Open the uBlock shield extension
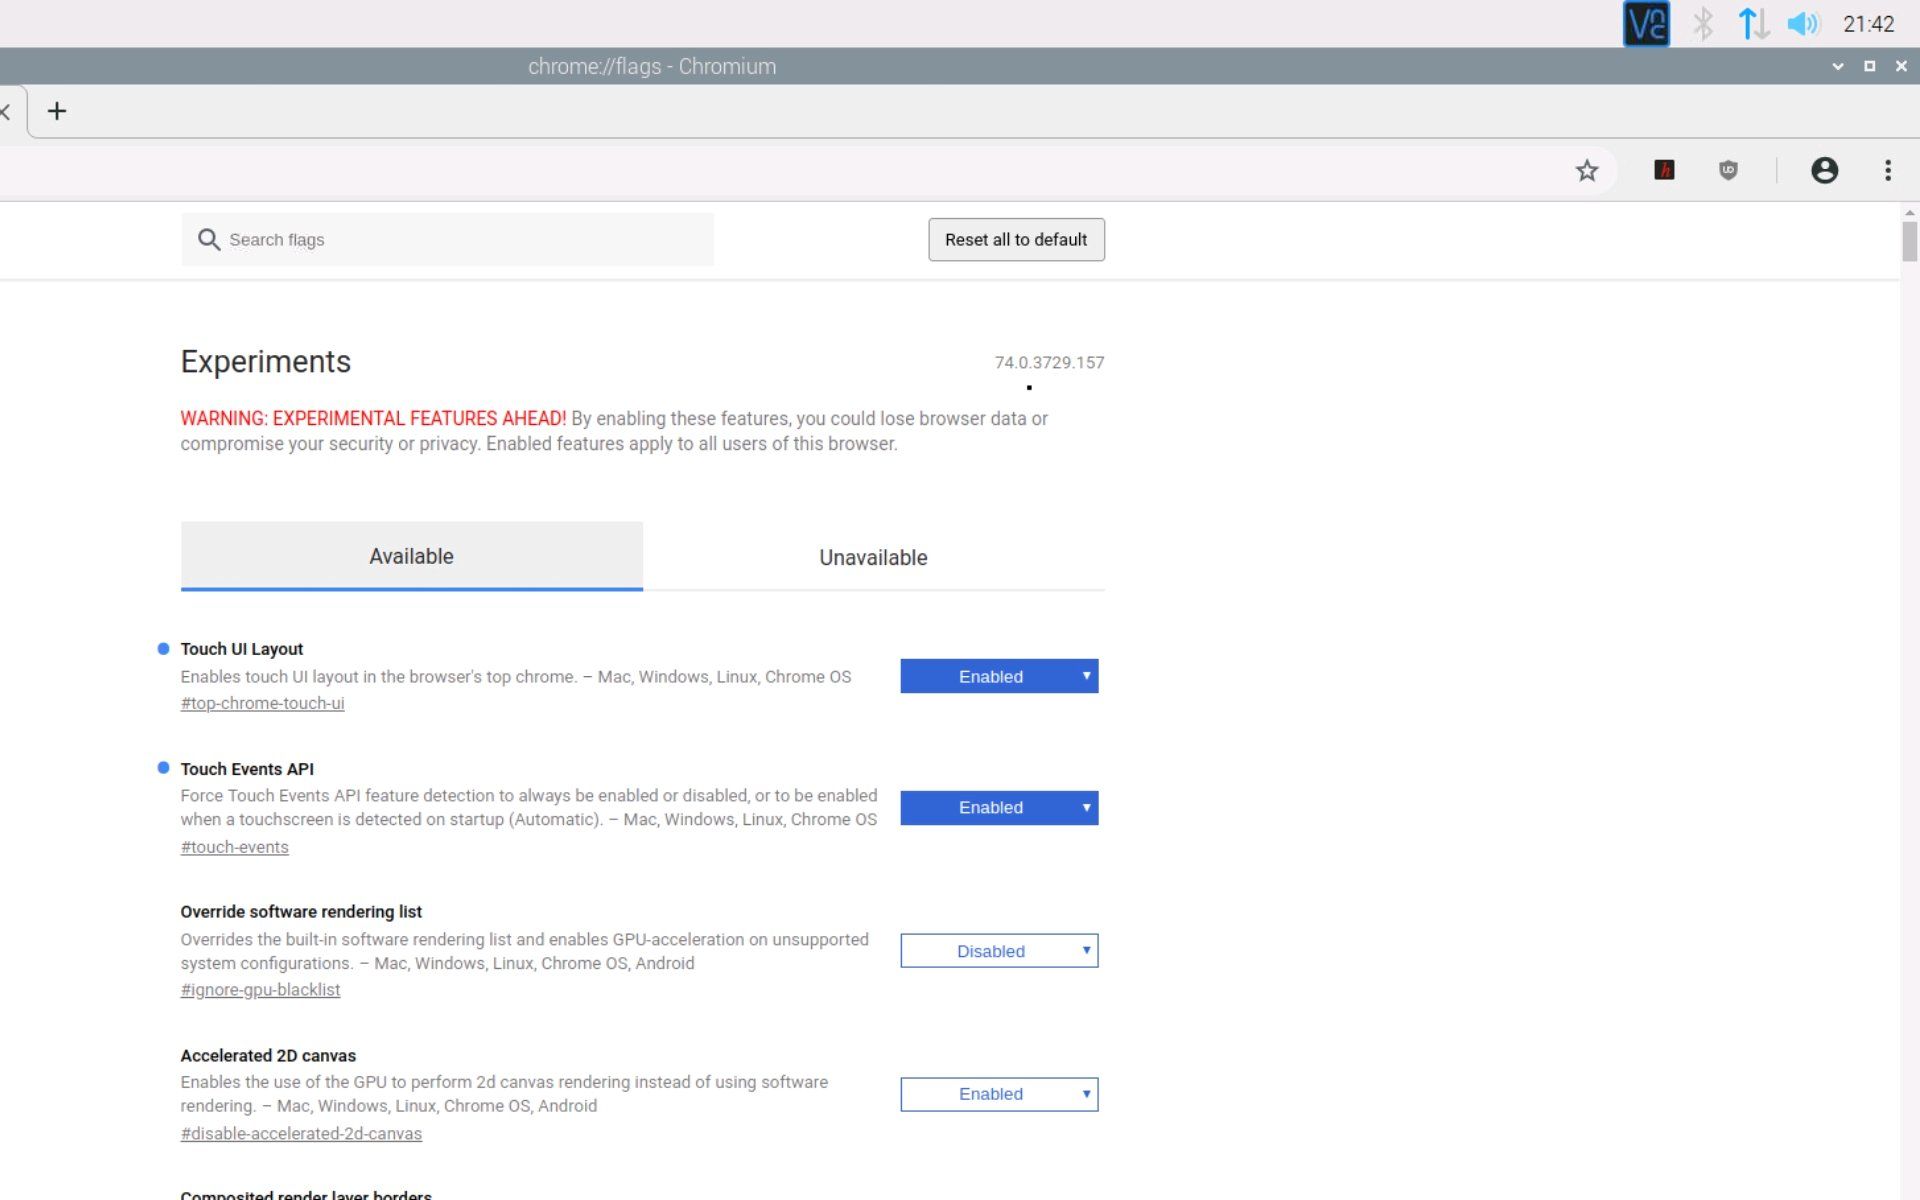 click(x=1728, y=170)
